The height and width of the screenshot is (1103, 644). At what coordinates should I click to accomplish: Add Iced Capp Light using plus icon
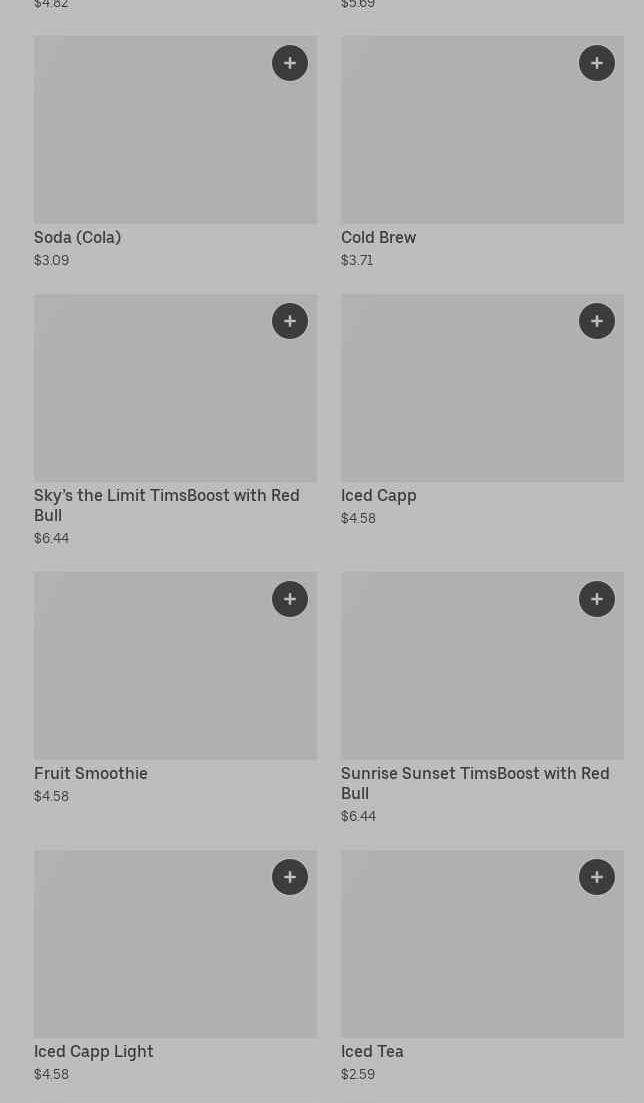click(x=290, y=877)
